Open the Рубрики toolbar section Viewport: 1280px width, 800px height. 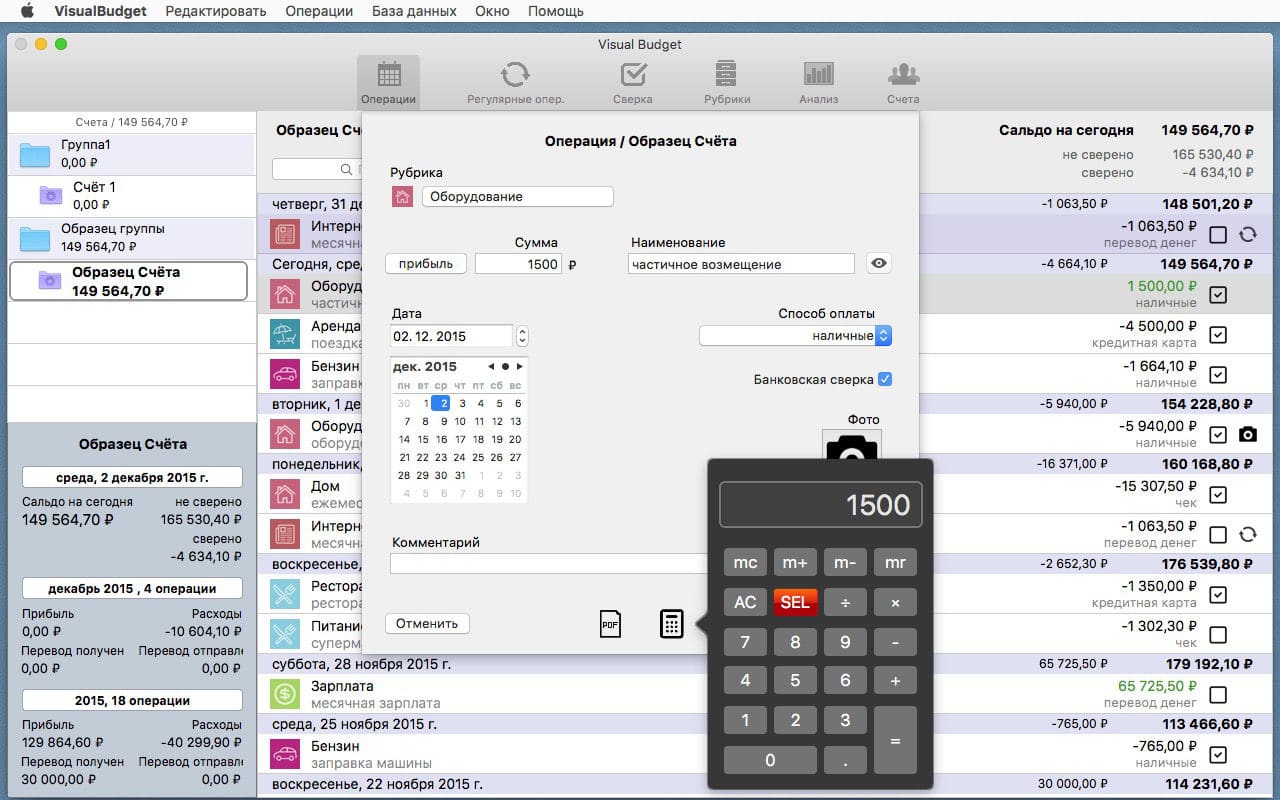[x=727, y=82]
